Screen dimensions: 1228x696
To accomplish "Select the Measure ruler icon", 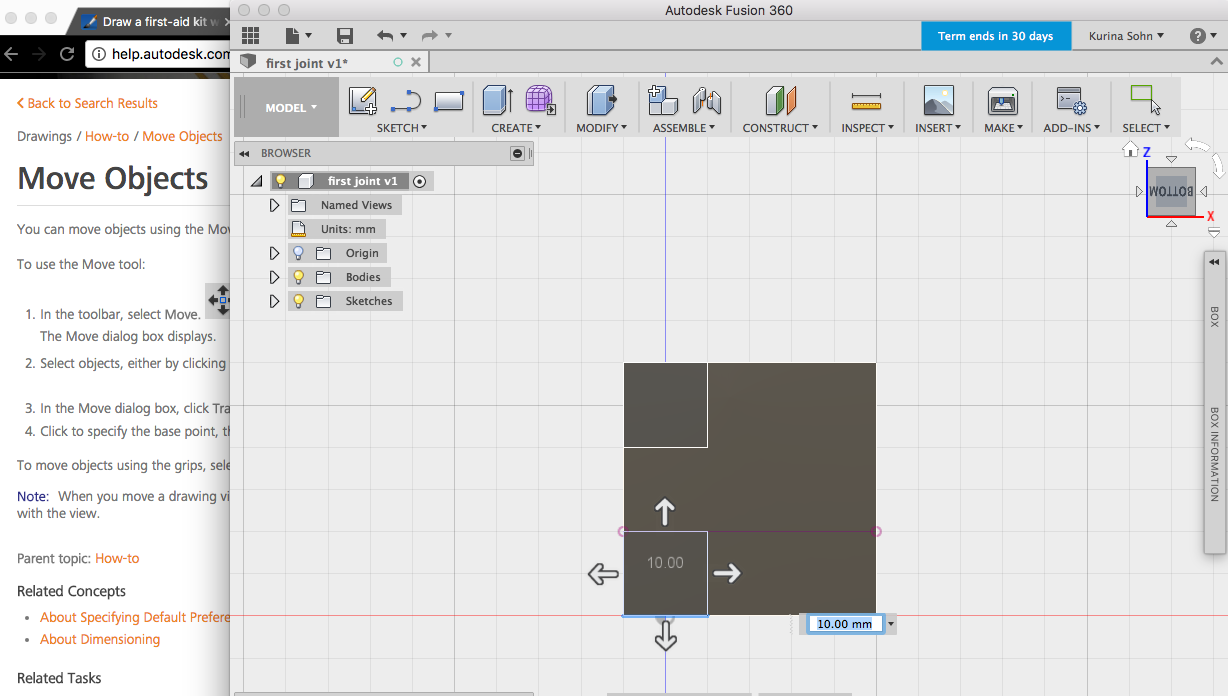I will point(866,101).
